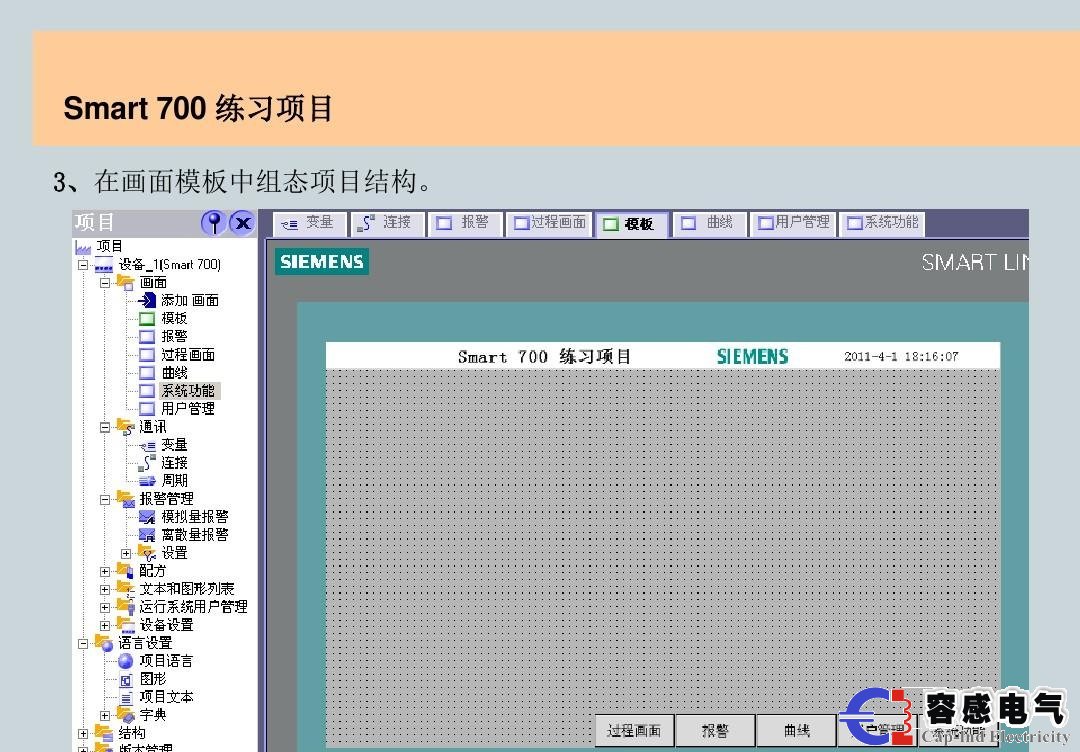Select the 设备设置 tree label
Viewport: 1080px width, 752px height.
click(167, 625)
